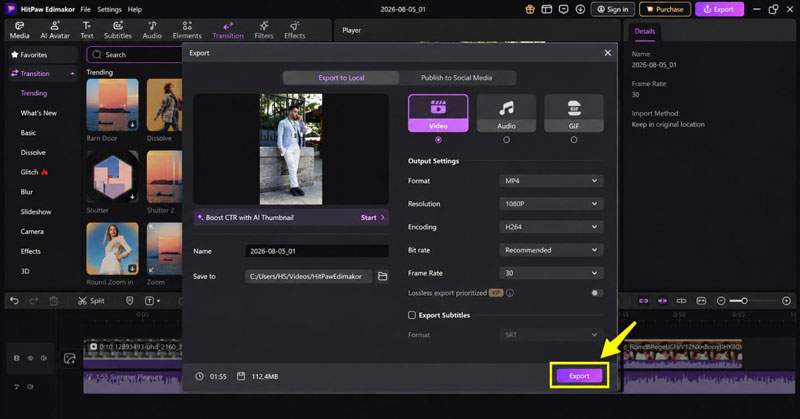800x419 pixels.
Task: Click the Name input field
Action: [x=317, y=251]
